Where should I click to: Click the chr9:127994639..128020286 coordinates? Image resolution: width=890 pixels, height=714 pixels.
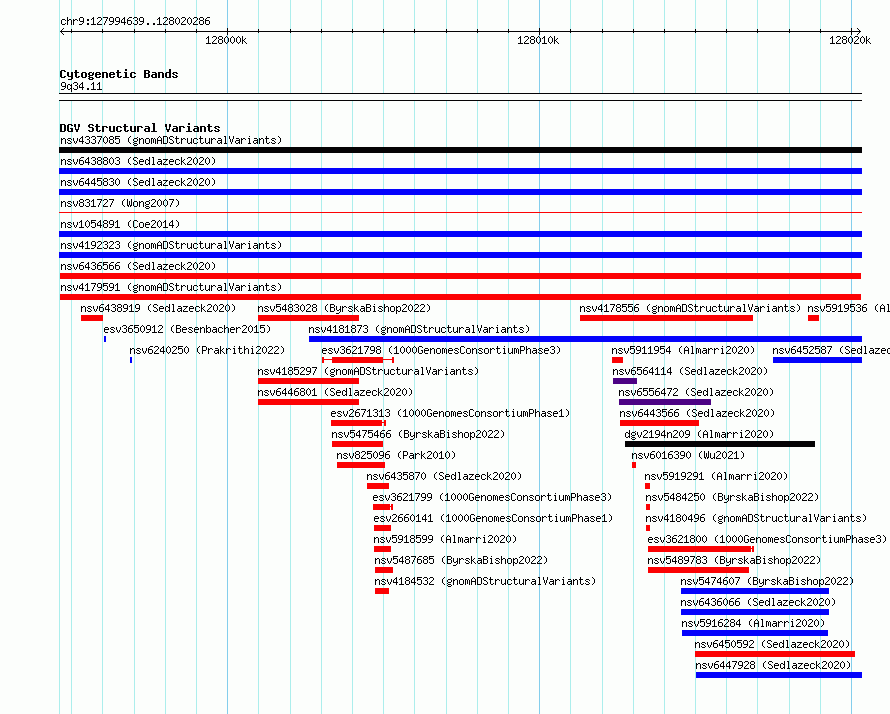[x=135, y=21]
